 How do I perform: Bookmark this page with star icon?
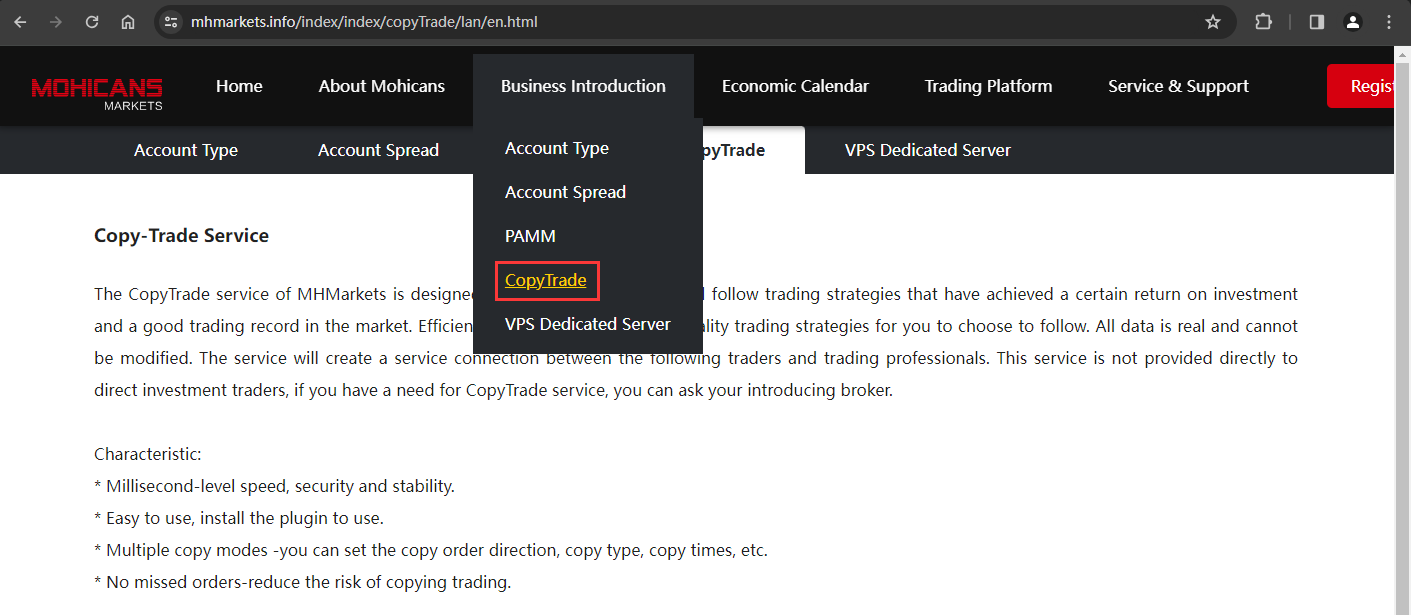[1213, 22]
